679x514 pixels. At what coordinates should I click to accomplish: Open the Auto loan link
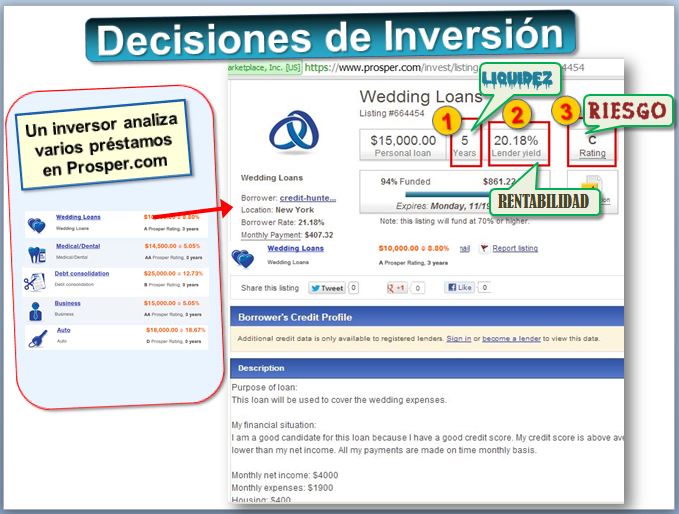coord(64,330)
